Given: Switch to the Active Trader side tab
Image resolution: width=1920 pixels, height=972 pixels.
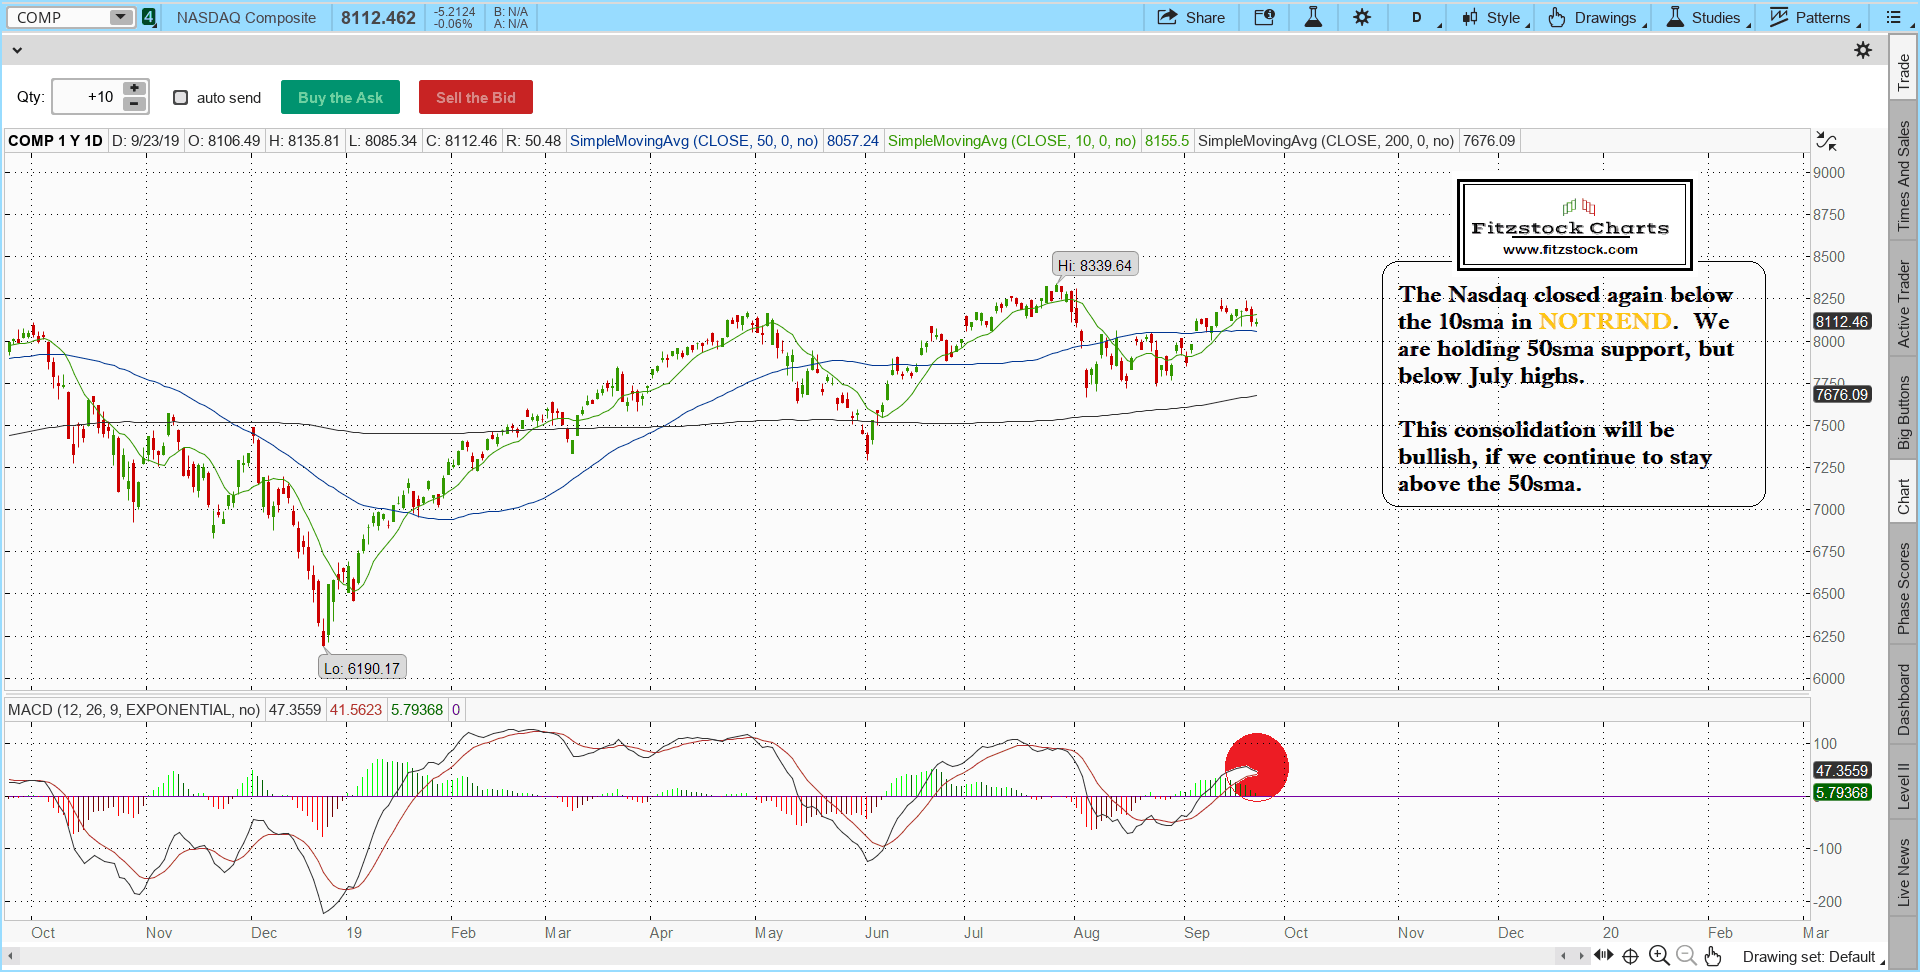Looking at the screenshot, I should (x=1903, y=304).
